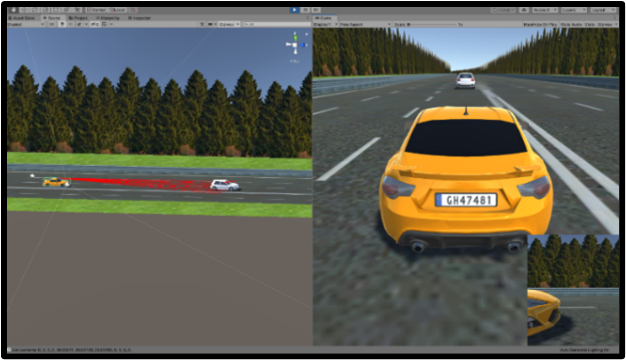
Task: Open the Layers dropdown
Action: point(573,10)
